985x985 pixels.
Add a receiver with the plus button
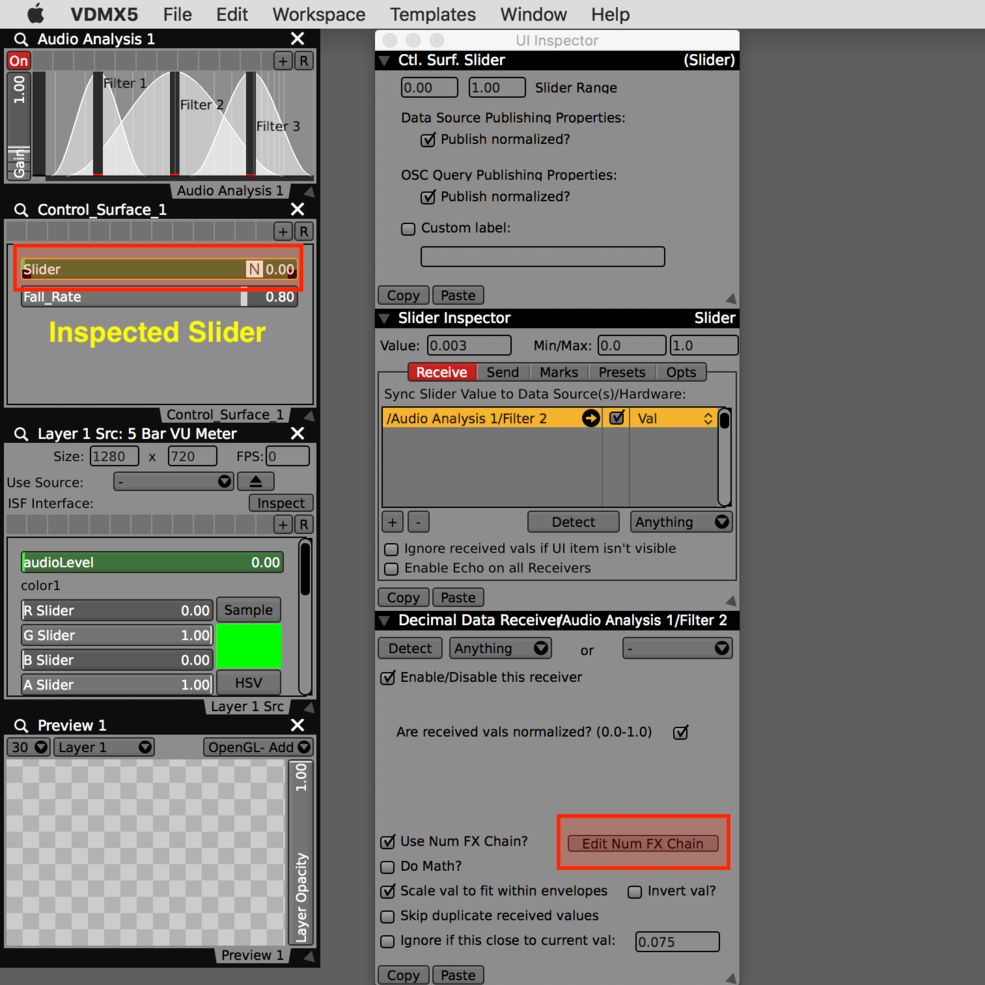(x=392, y=522)
